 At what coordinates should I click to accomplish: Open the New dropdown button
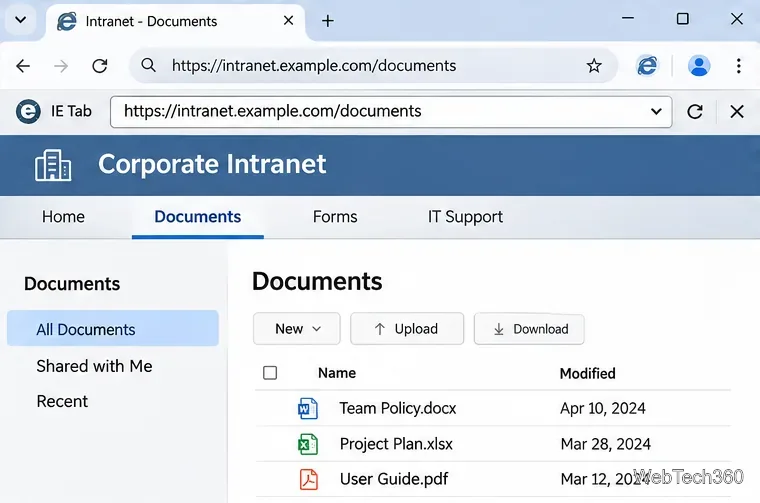[x=297, y=329]
